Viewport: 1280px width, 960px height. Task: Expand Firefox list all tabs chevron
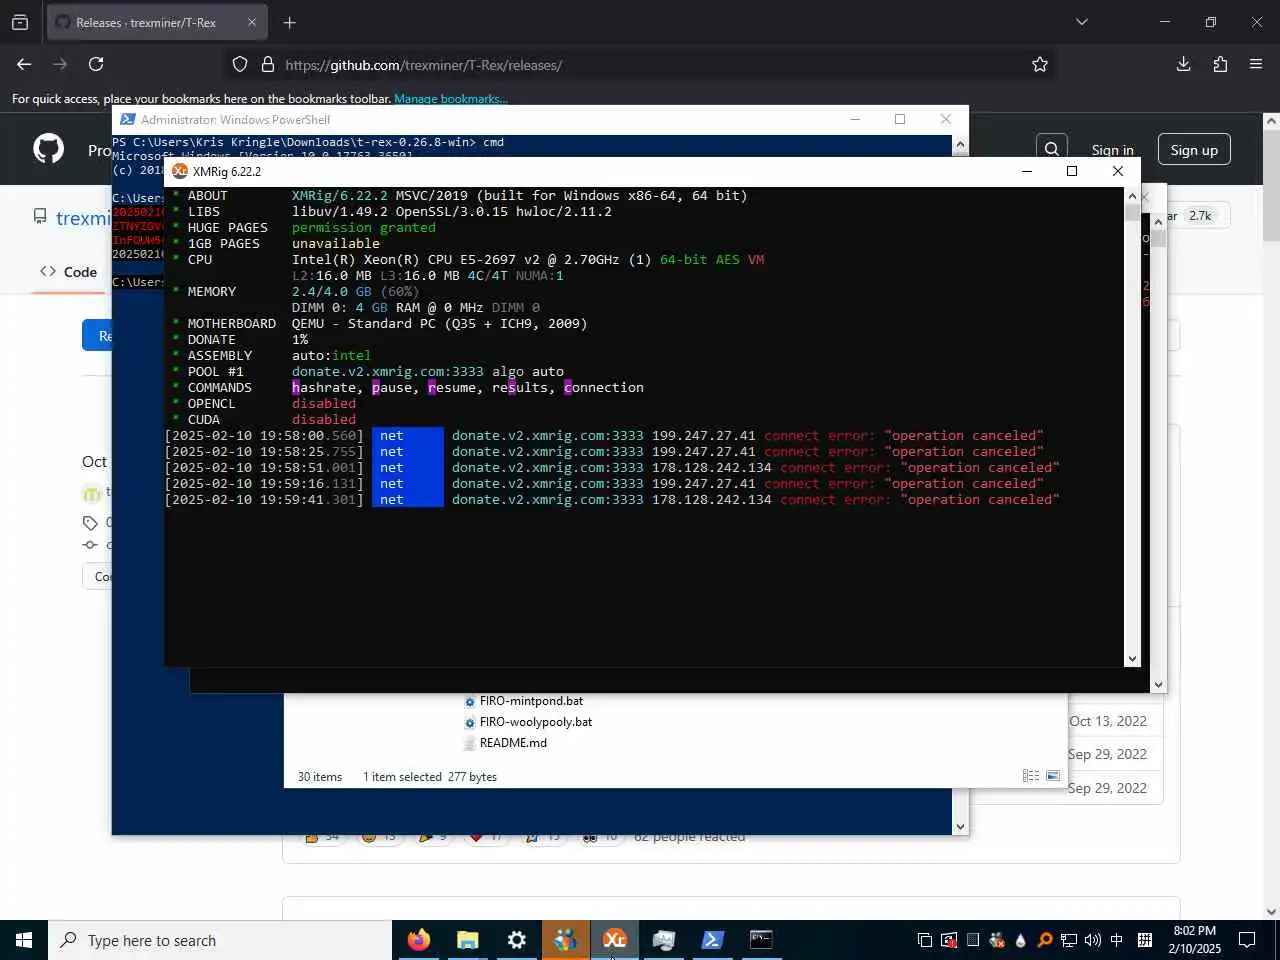[x=1081, y=22]
